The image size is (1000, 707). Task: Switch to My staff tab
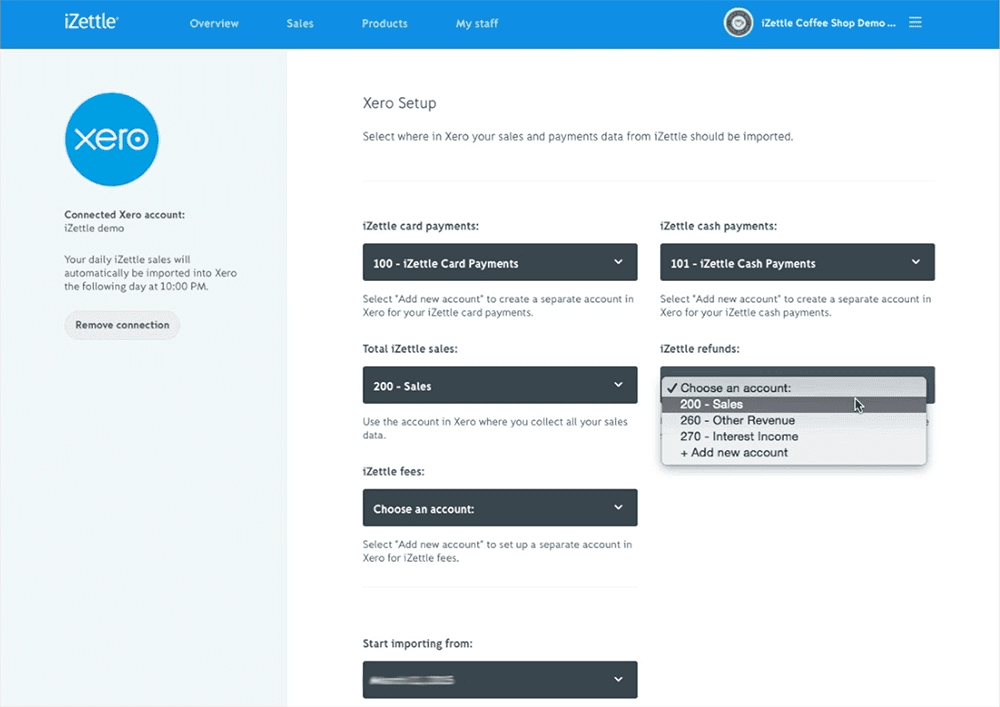pyautogui.click(x=476, y=24)
